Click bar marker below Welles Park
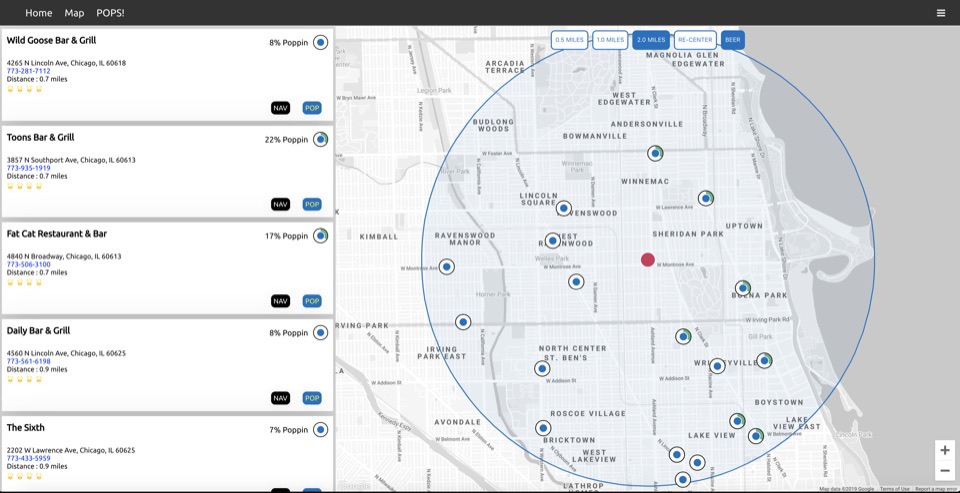The width and height of the screenshot is (960, 493). pyautogui.click(x=576, y=282)
